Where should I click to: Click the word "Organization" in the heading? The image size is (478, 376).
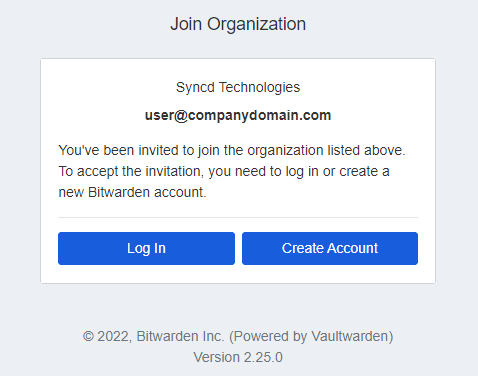pos(257,24)
